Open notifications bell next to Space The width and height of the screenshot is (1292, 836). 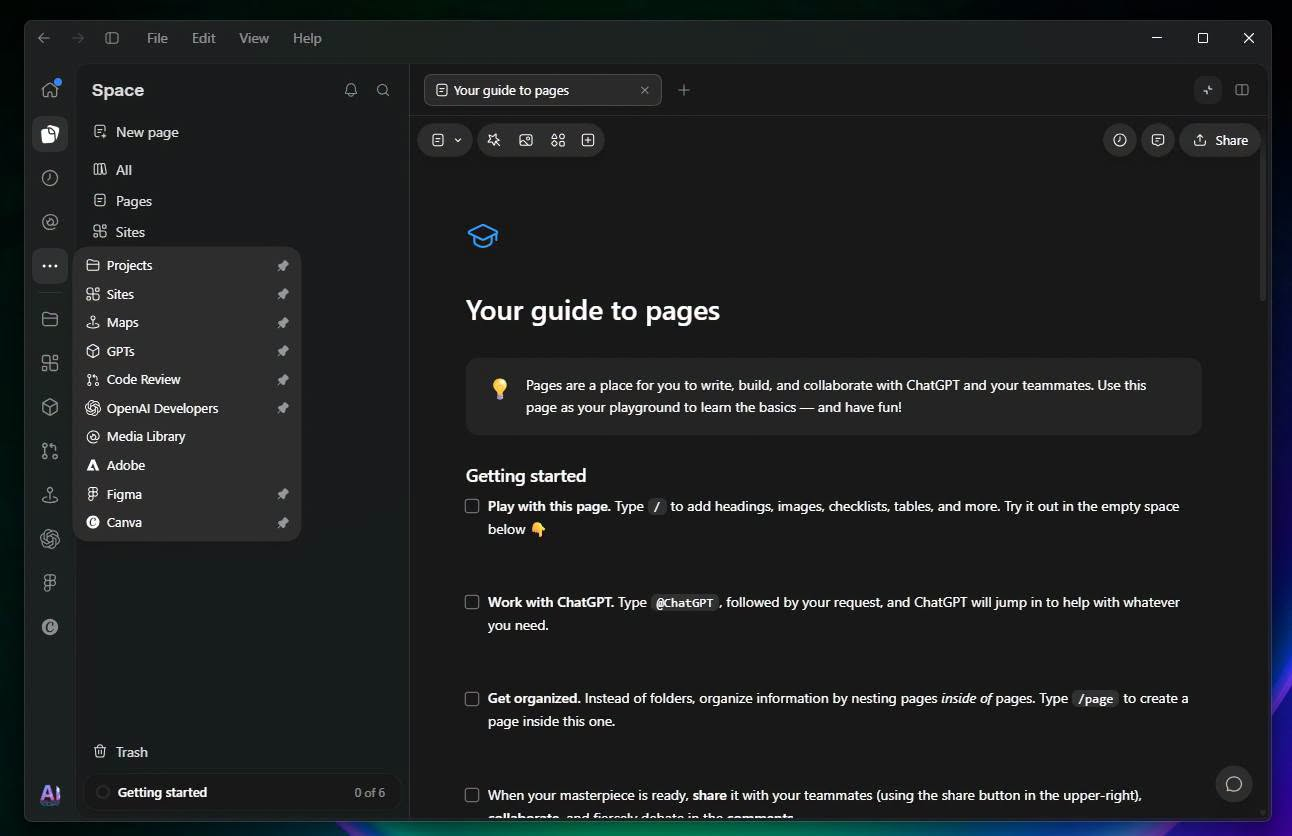coord(351,90)
